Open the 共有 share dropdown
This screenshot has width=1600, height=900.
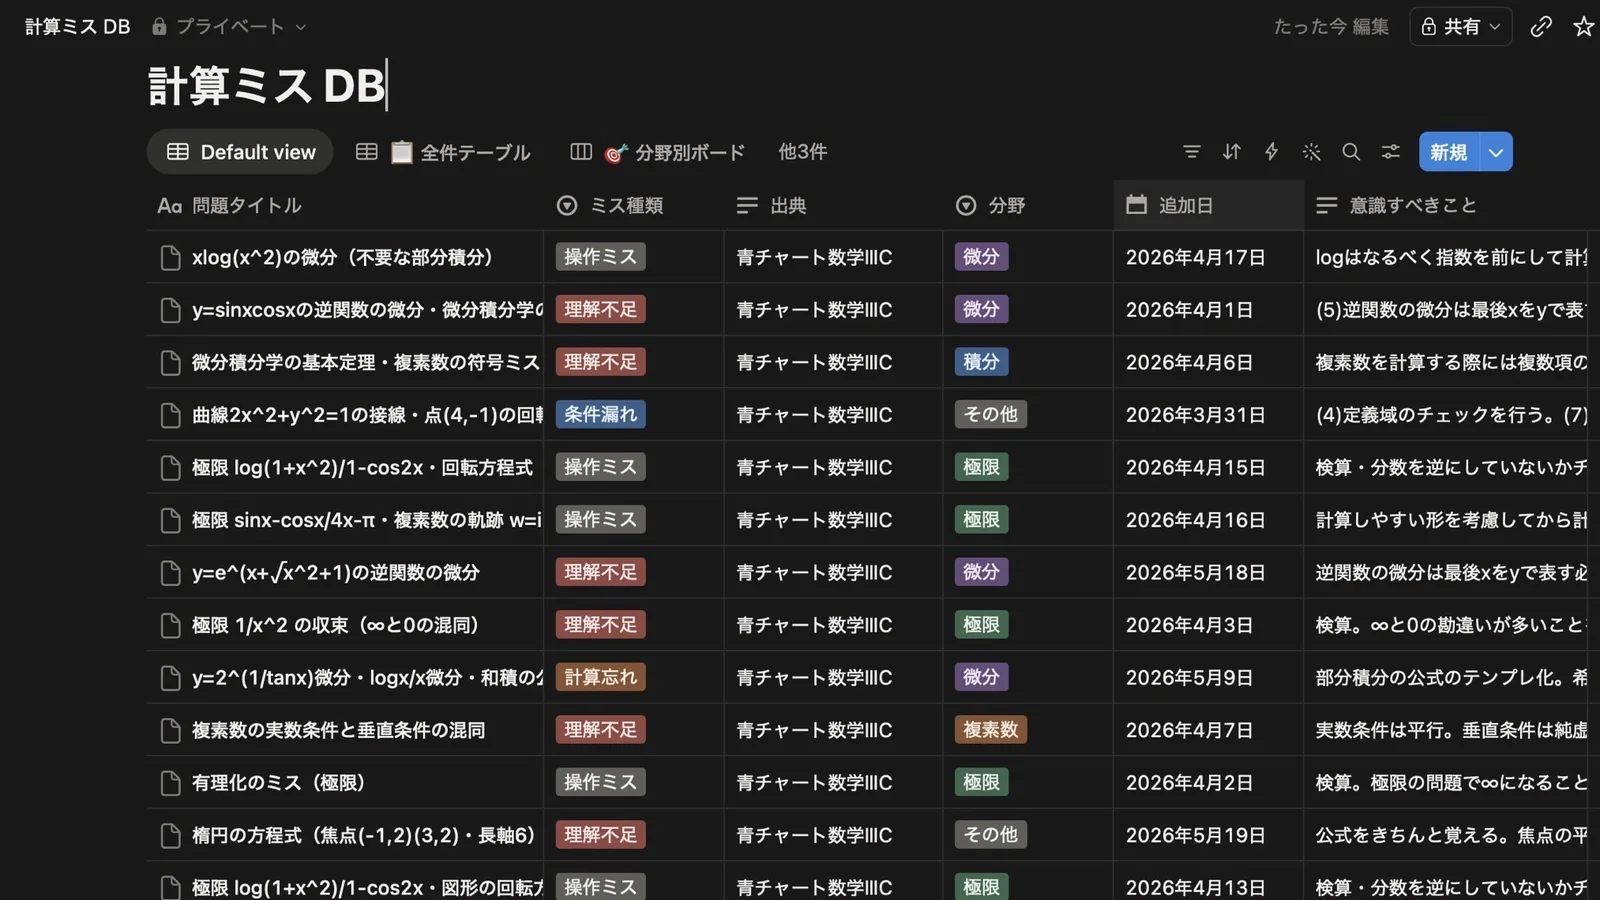1460,27
